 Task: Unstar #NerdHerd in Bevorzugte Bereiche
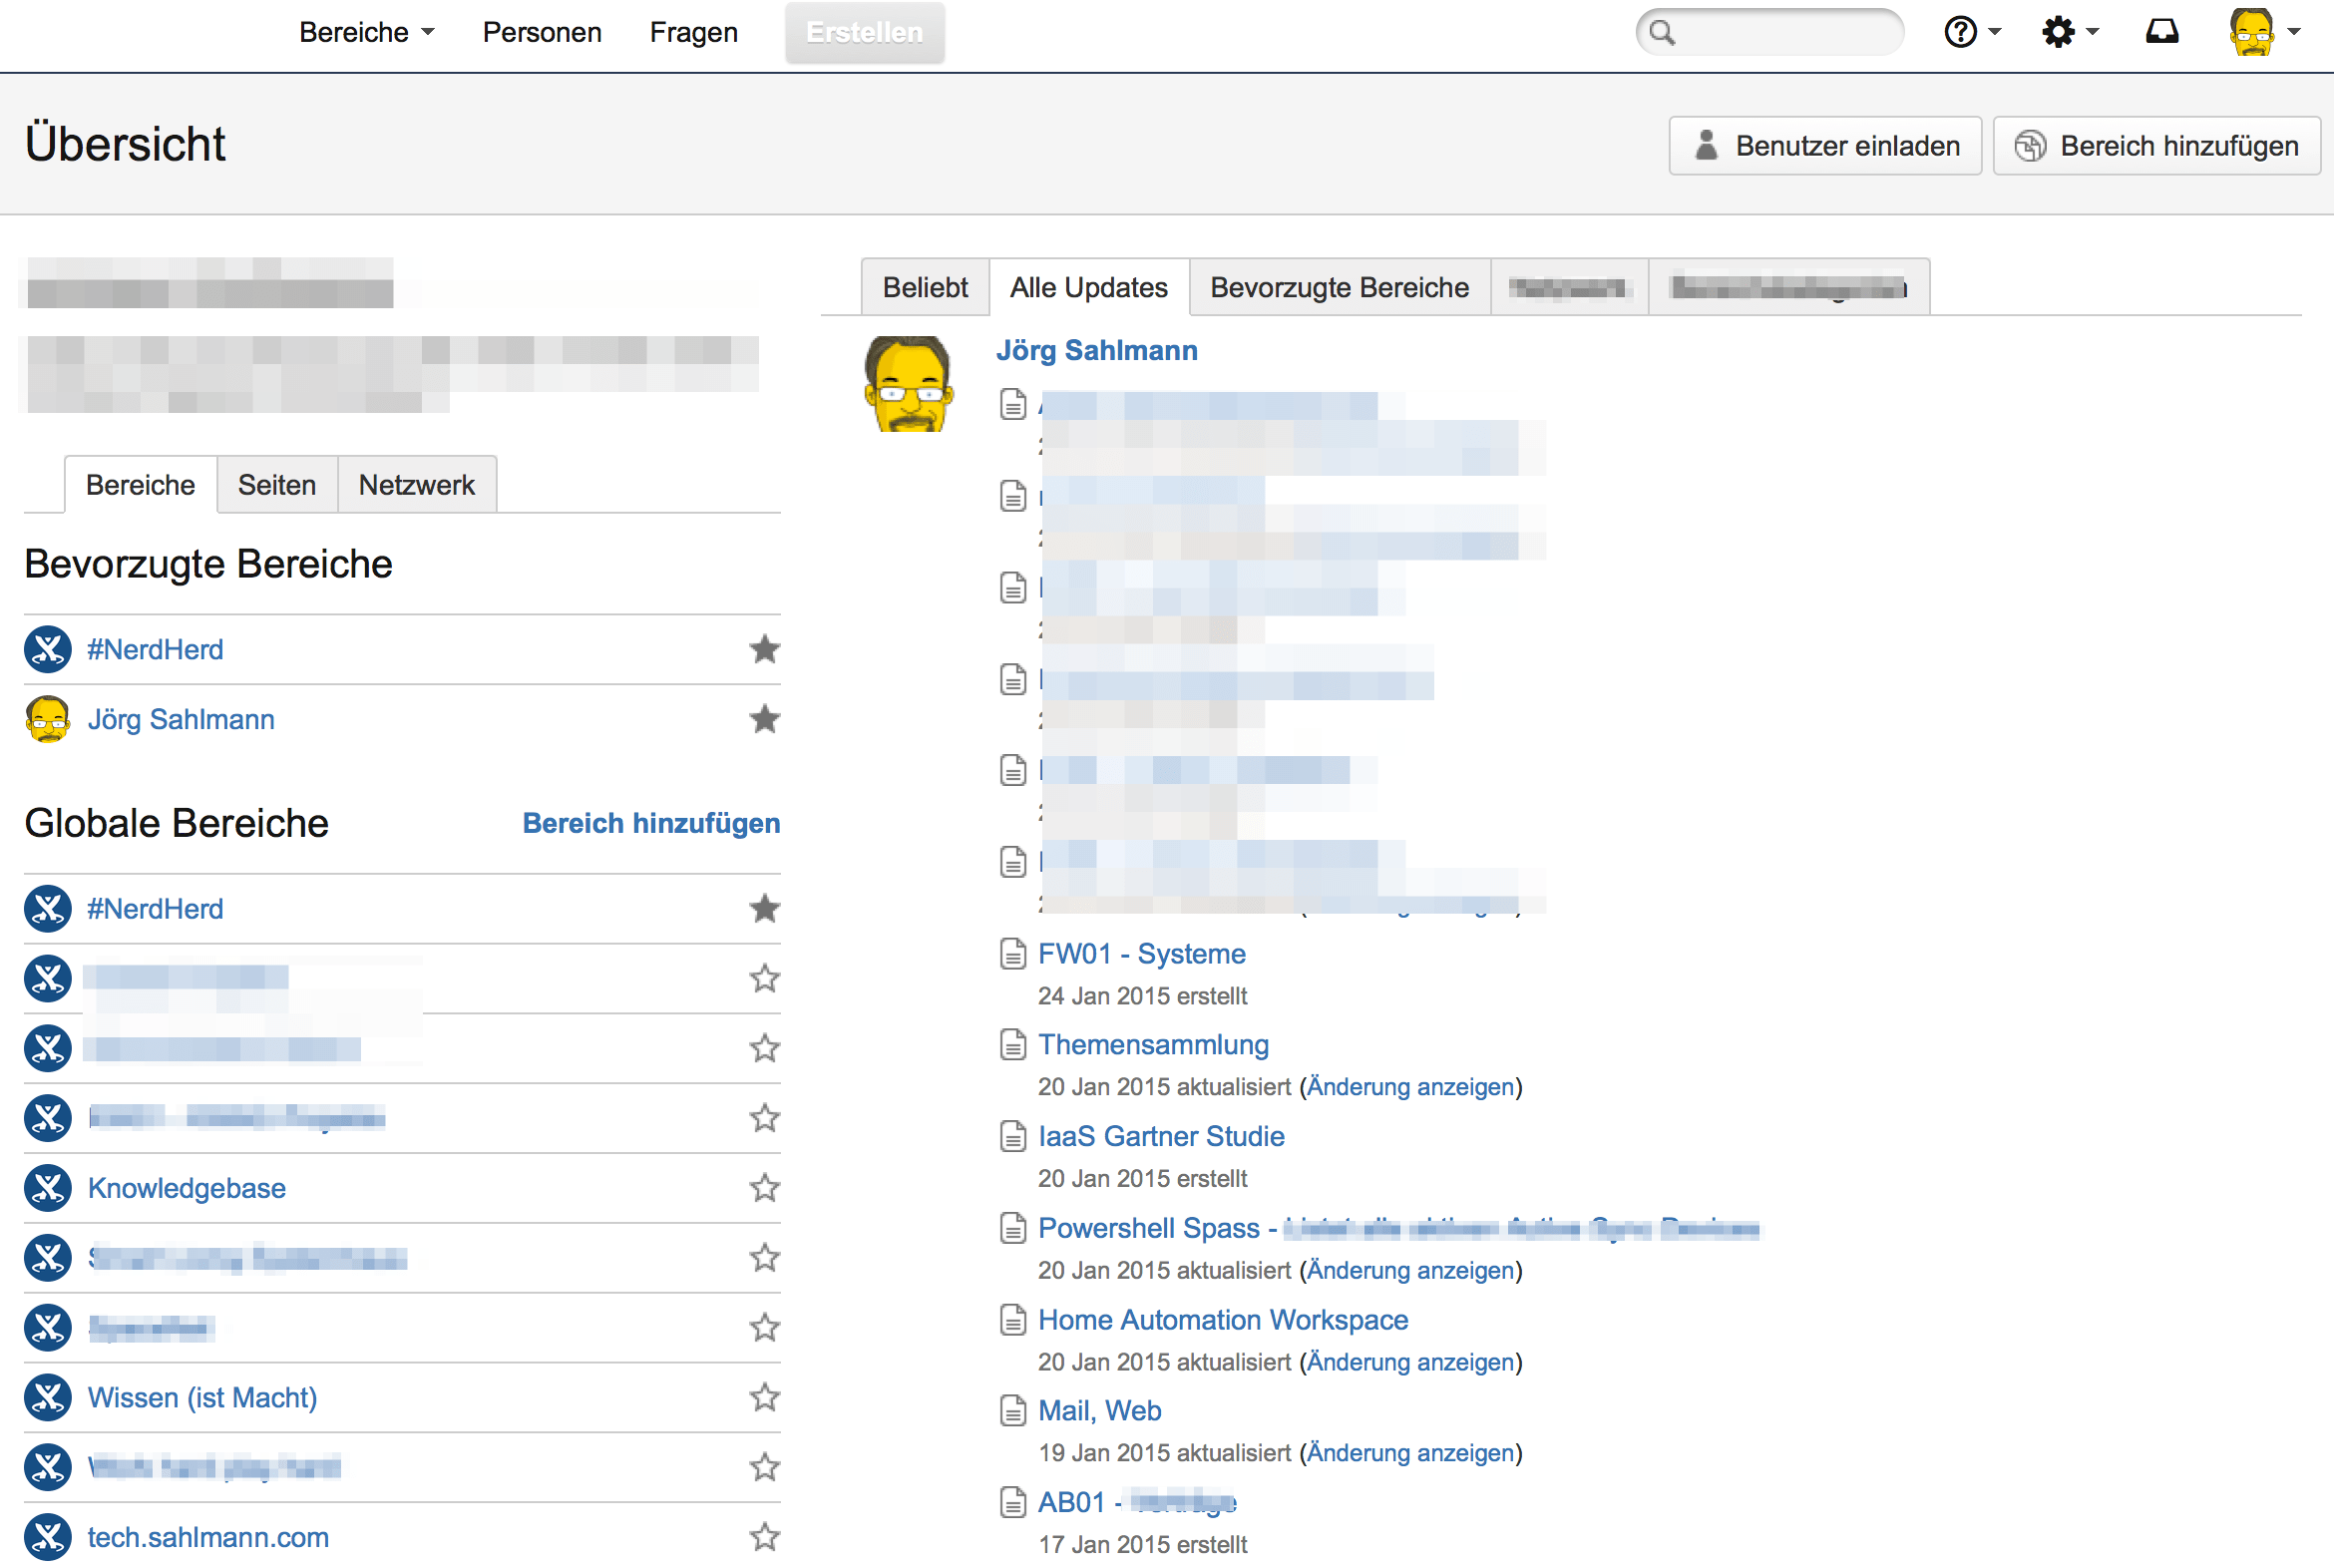765,649
